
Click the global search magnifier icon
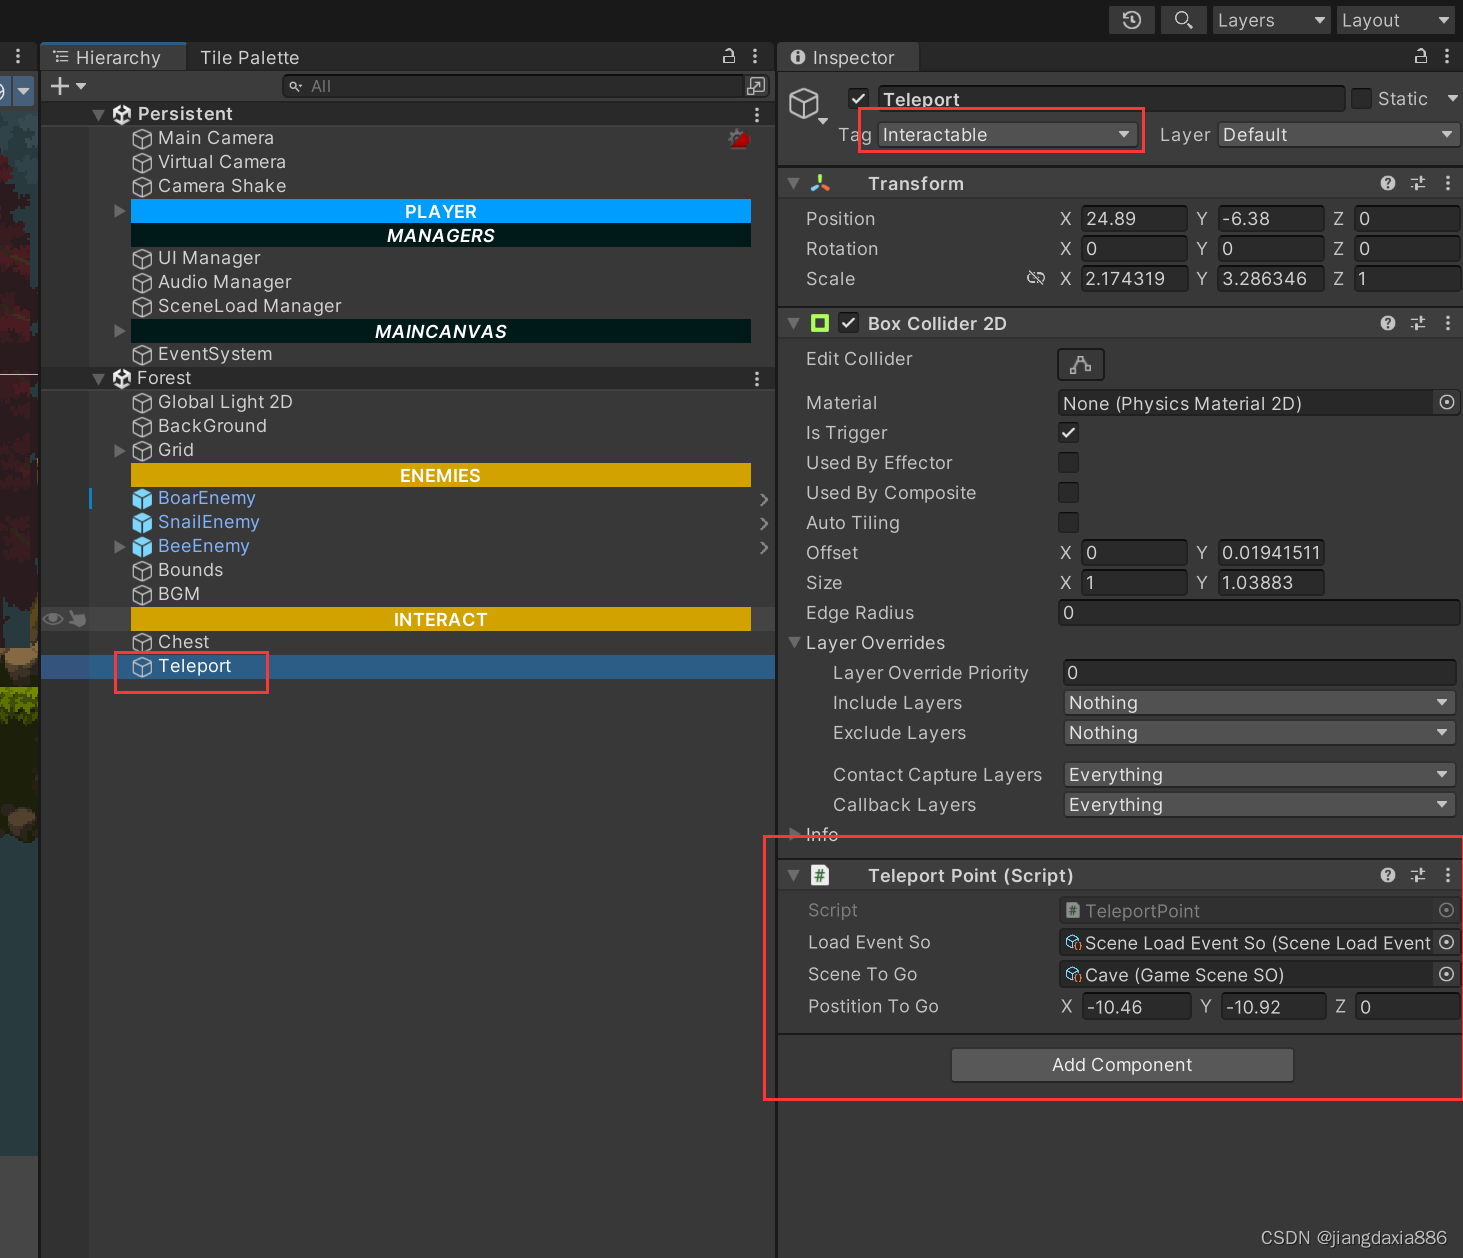(x=1183, y=20)
